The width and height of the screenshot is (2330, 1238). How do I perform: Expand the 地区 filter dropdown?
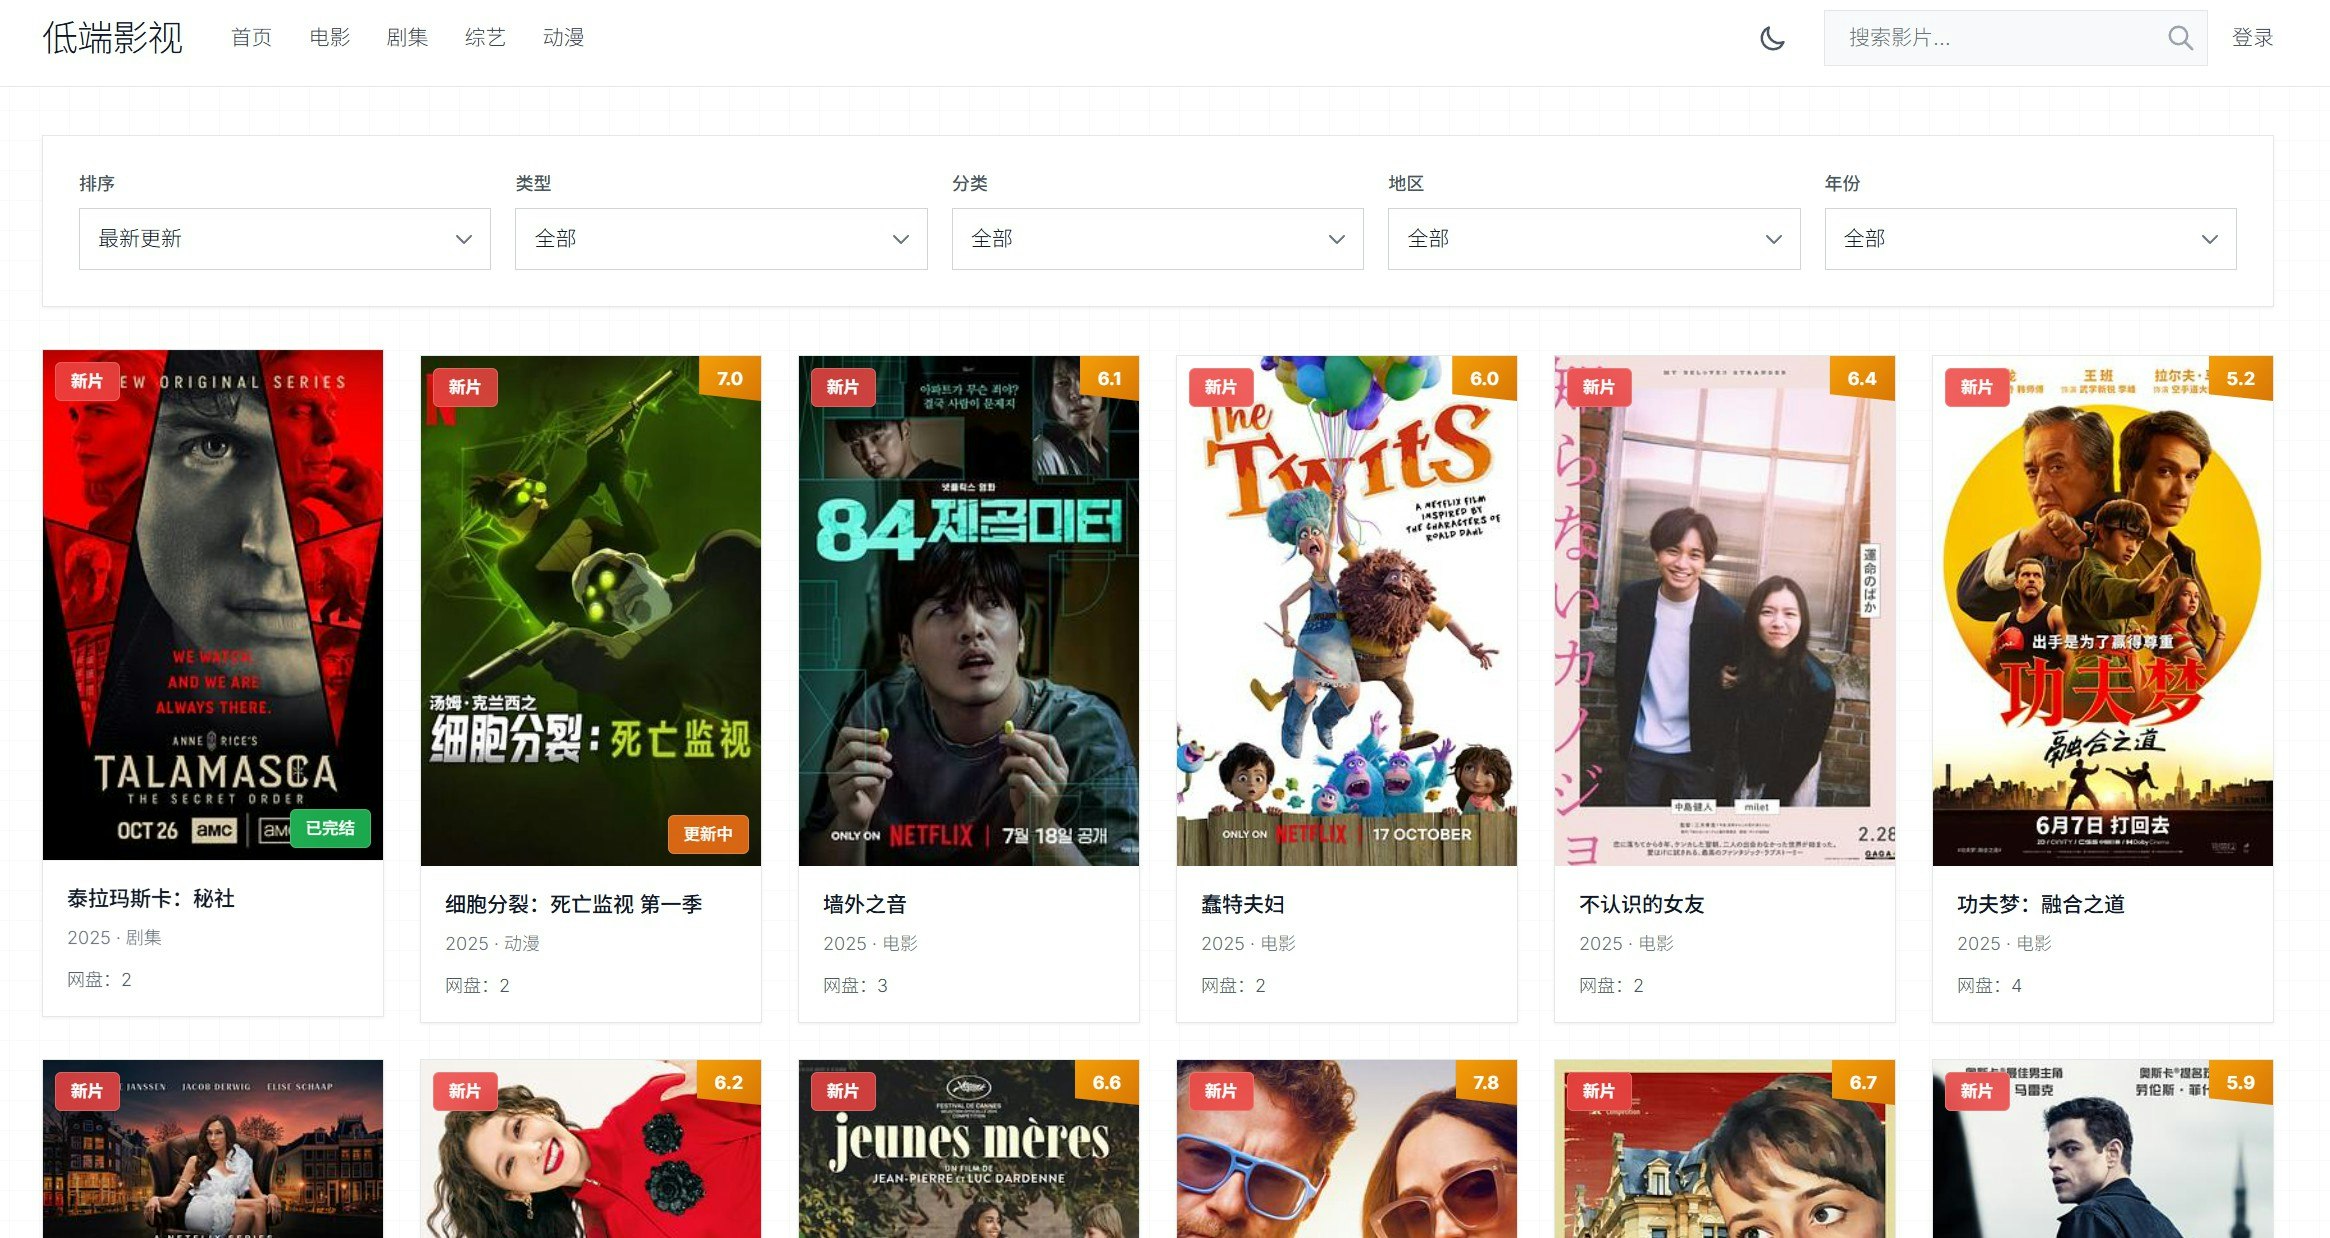tap(1593, 238)
